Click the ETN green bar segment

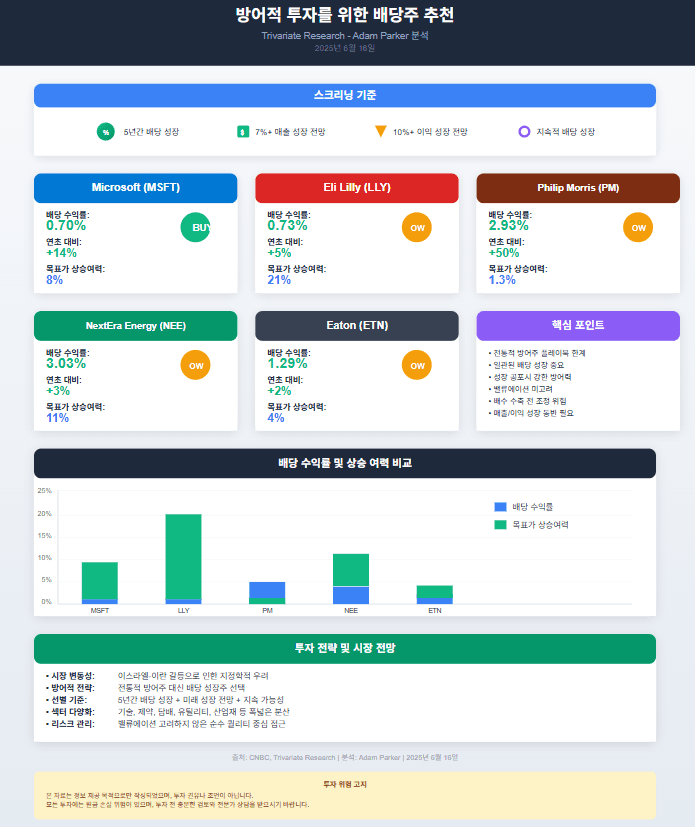(435, 592)
